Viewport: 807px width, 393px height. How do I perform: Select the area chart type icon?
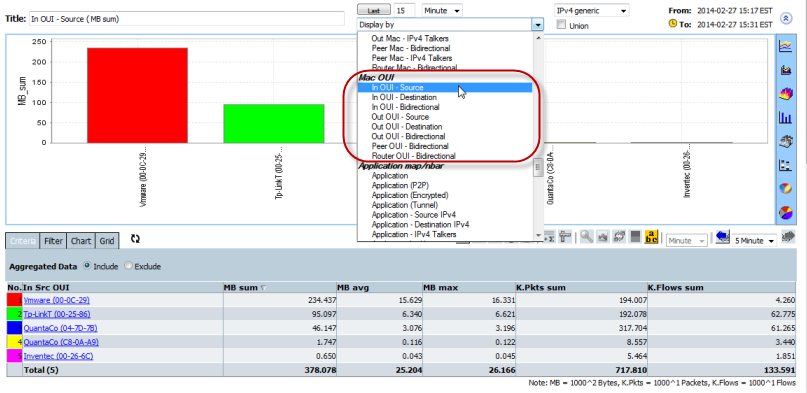(x=785, y=70)
